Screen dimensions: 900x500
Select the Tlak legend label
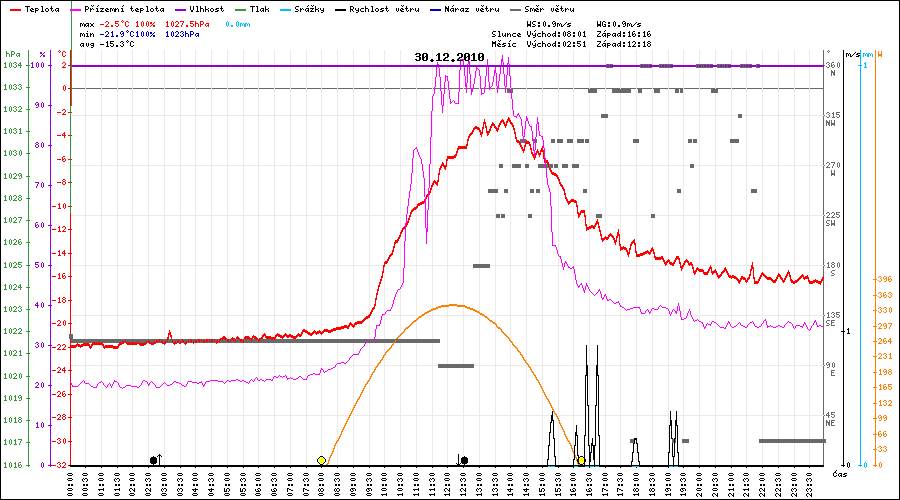click(259, 9)
